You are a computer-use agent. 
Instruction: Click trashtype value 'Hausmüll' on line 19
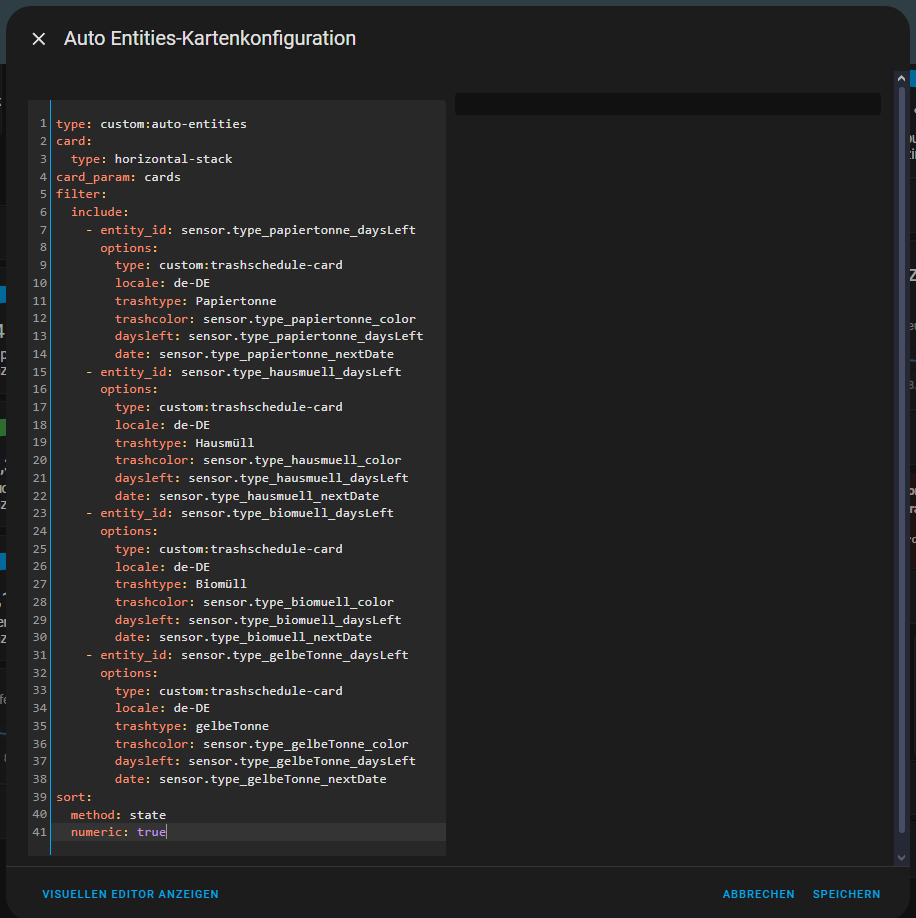[225, 443]
